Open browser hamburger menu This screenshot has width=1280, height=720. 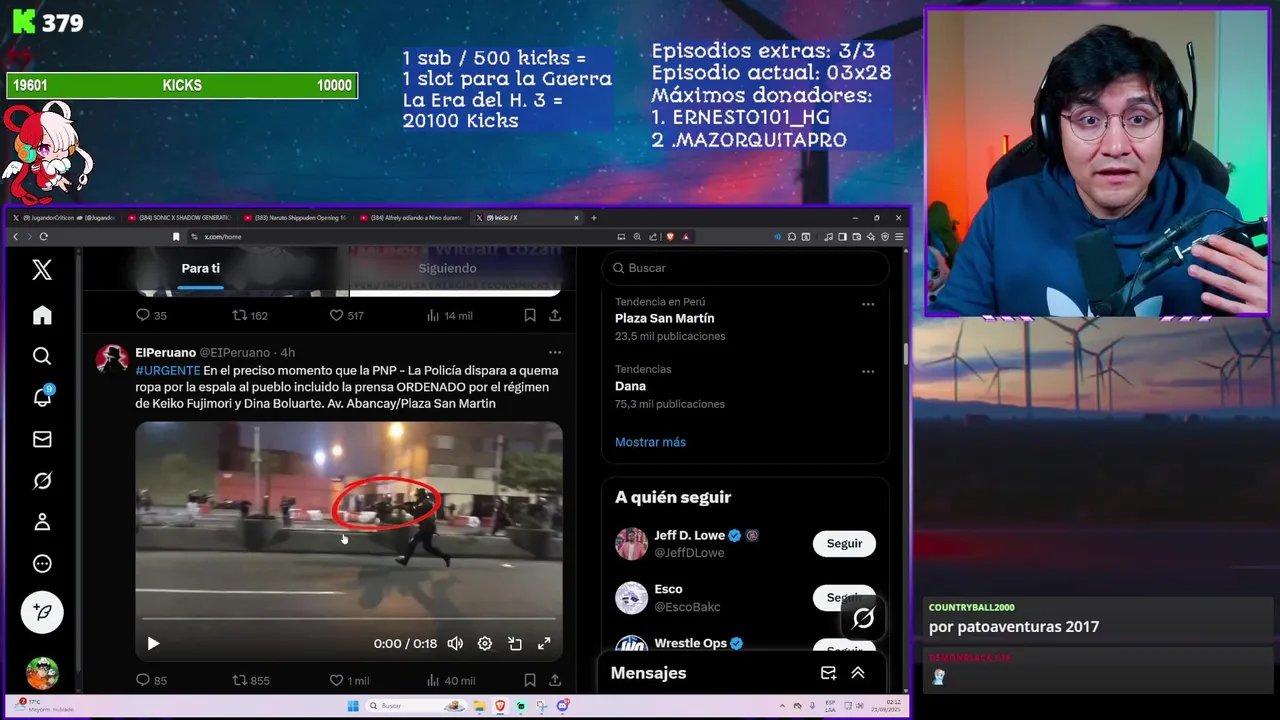[899, 237]
